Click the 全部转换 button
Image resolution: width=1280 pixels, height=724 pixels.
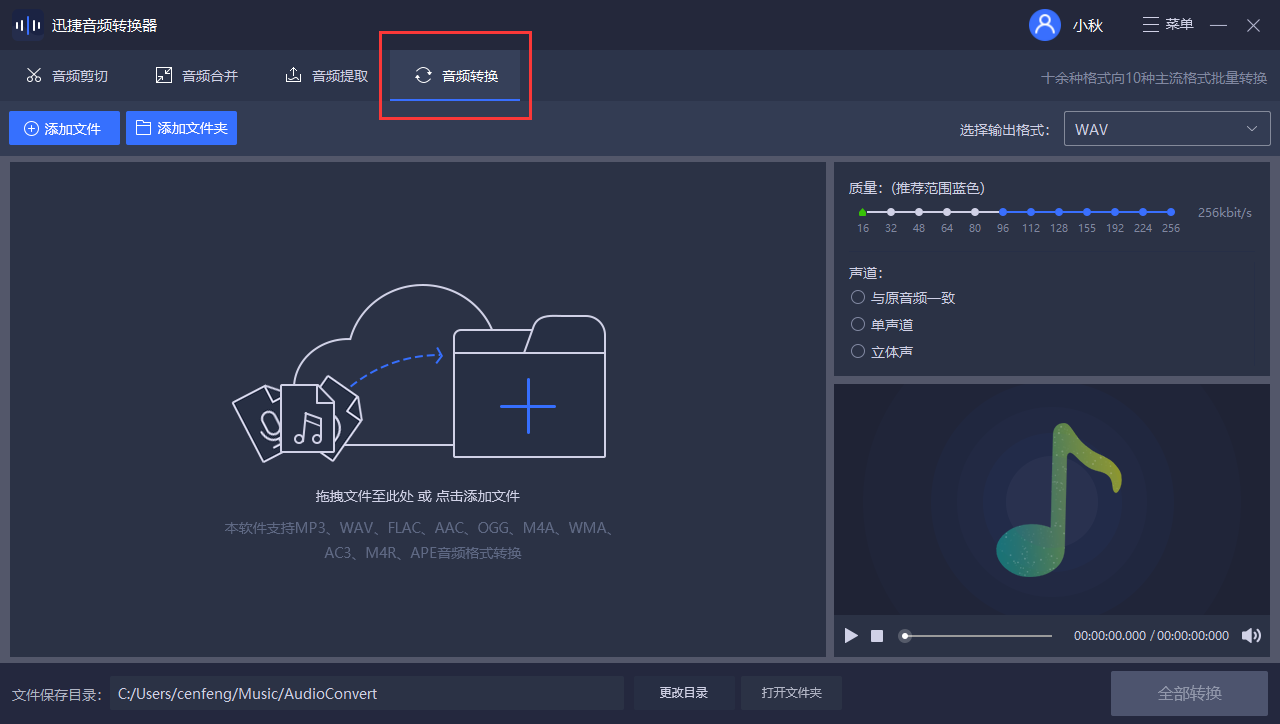point(1189,693)
